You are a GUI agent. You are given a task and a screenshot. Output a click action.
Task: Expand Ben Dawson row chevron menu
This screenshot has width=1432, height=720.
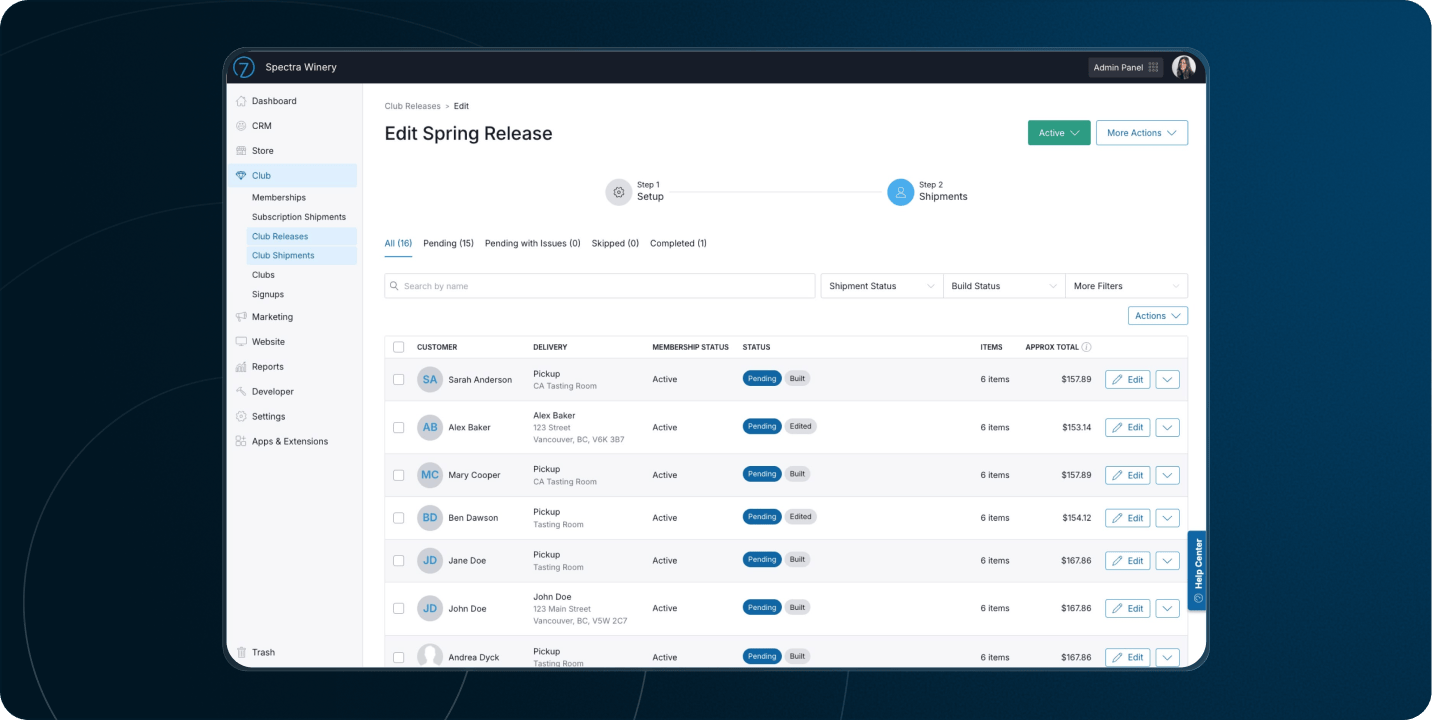(x=1168, y=518)
